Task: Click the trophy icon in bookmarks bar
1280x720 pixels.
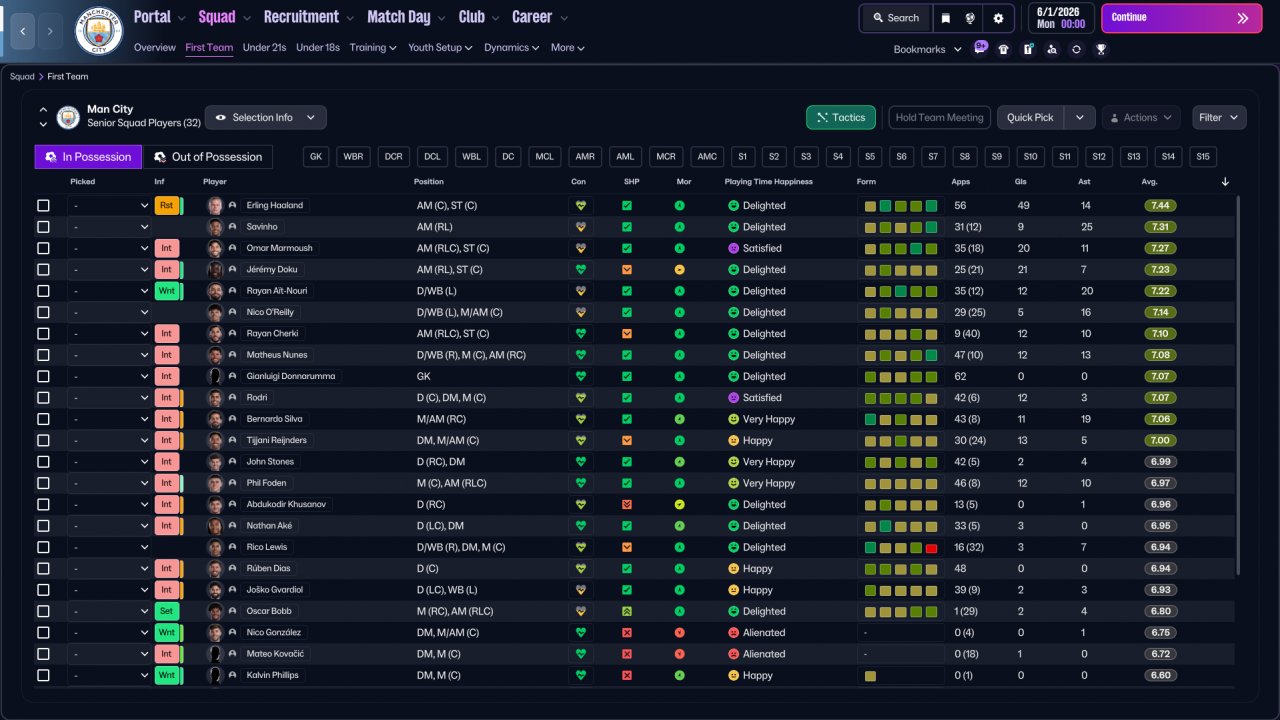Action: click(1100, 49)
